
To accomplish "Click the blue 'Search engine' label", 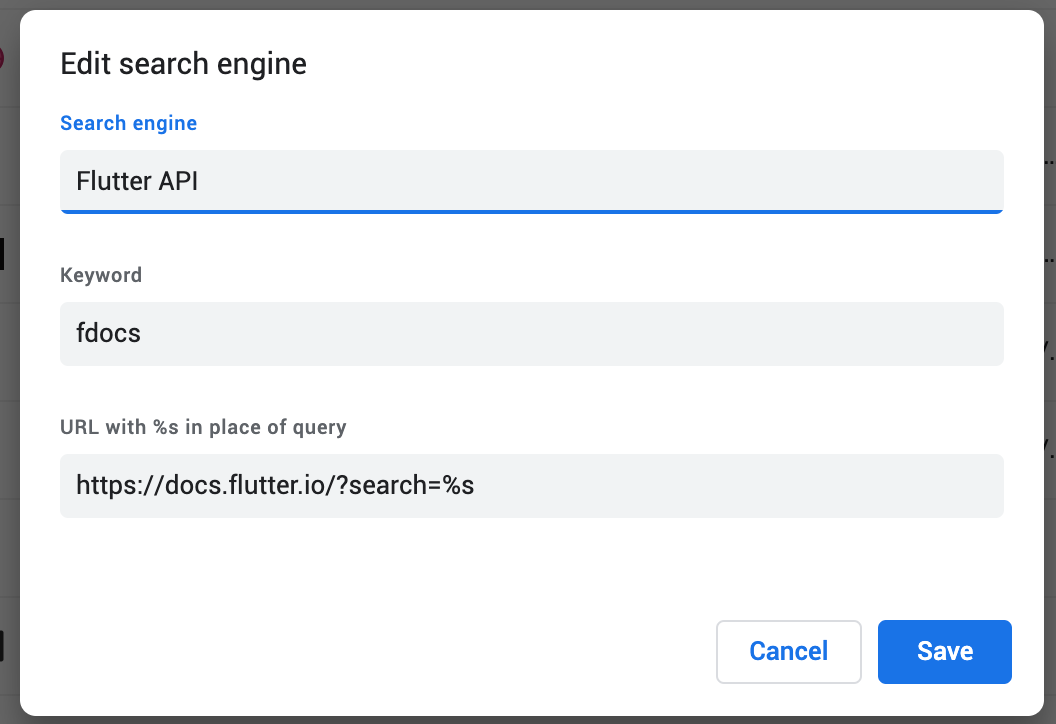I will tap(128, 123).
